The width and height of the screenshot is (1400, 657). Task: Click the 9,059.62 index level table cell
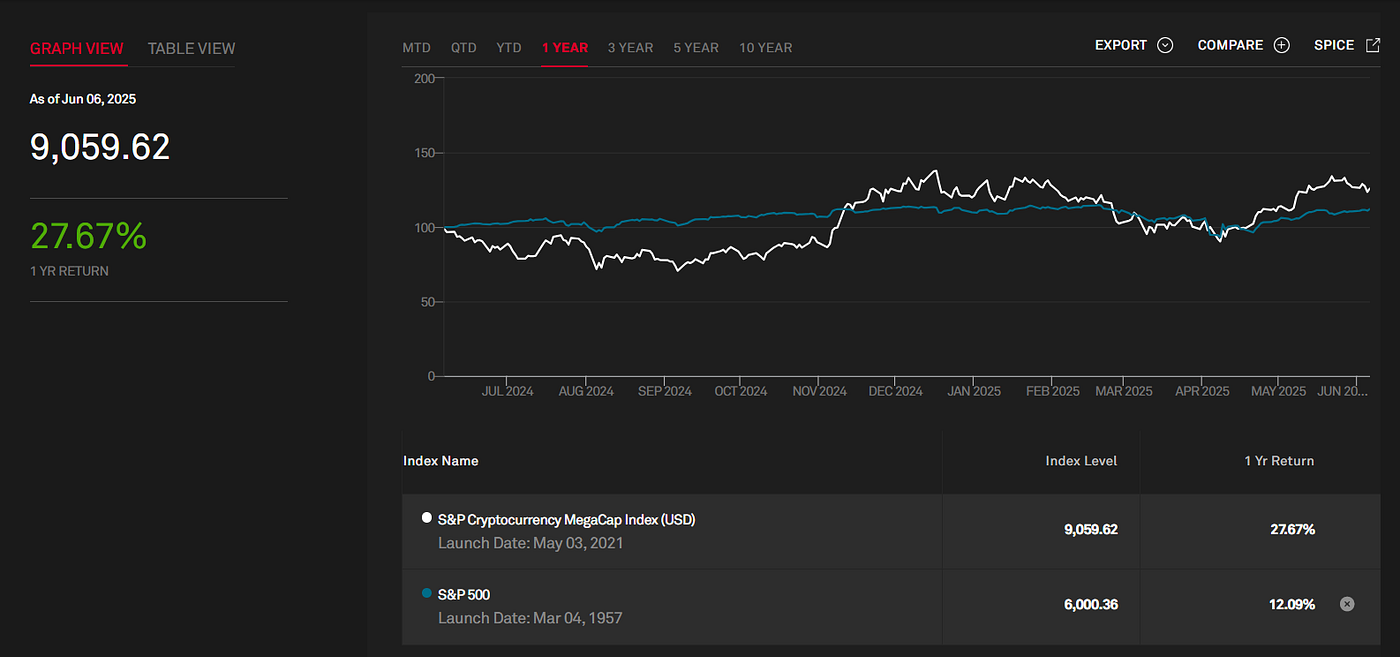[x=1091, y=529]
